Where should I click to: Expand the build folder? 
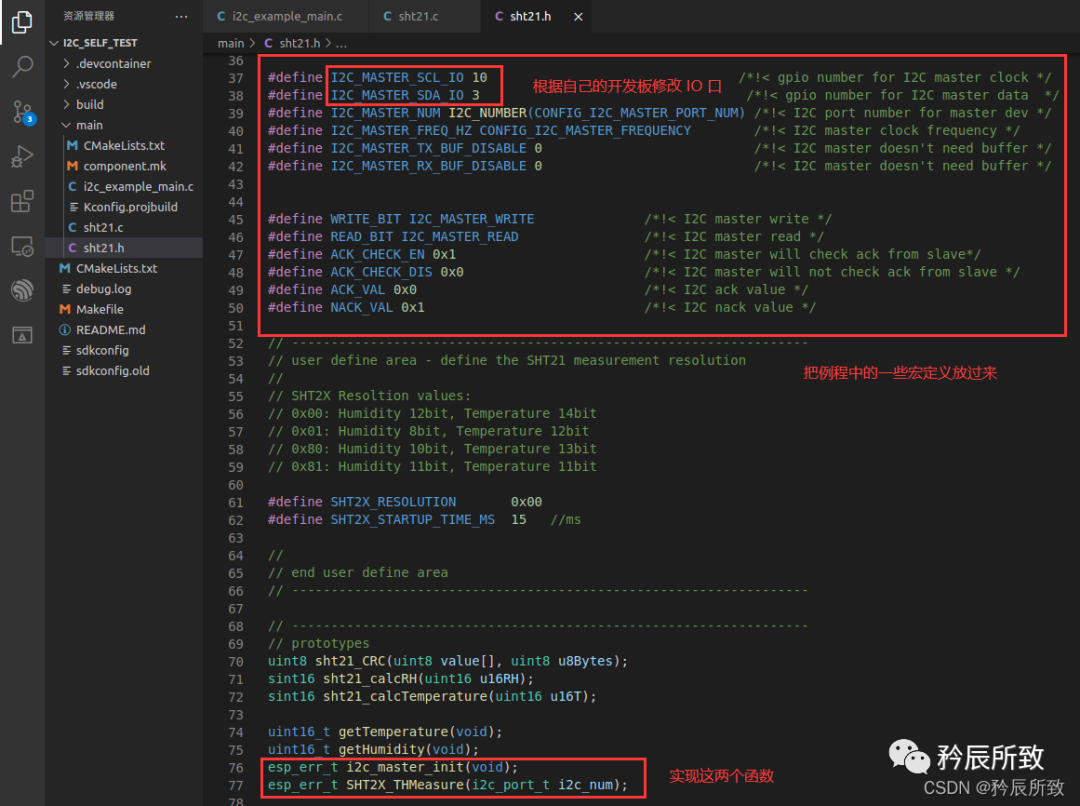pyautogui.click(x=89, y=105)
